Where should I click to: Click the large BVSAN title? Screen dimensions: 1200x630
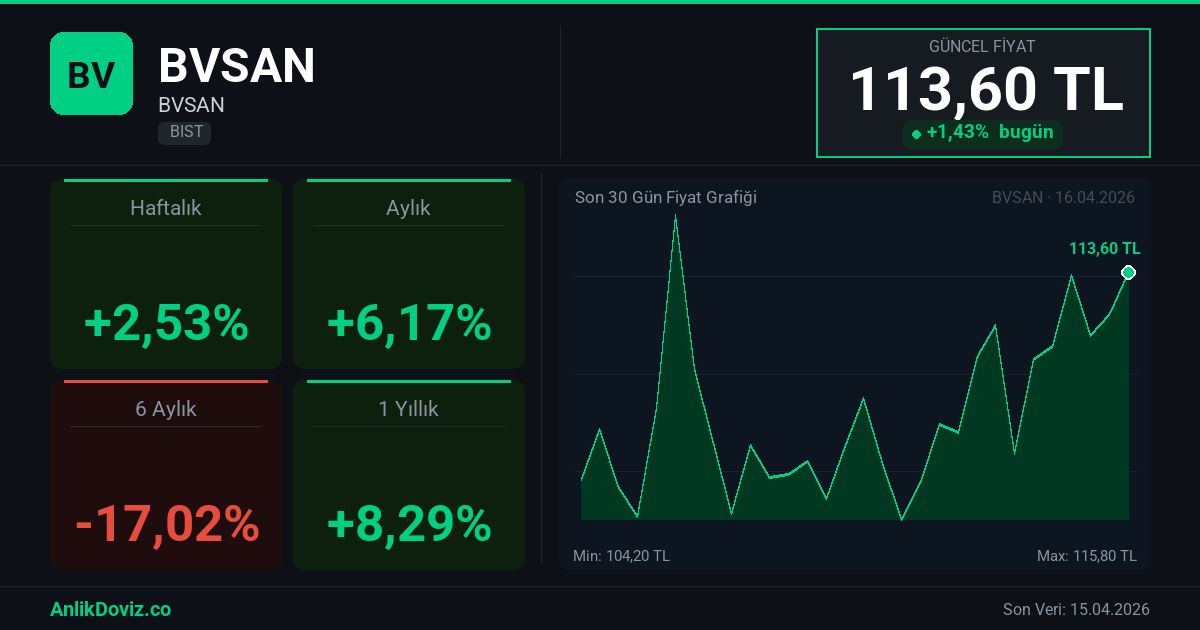tap(237, 66)
